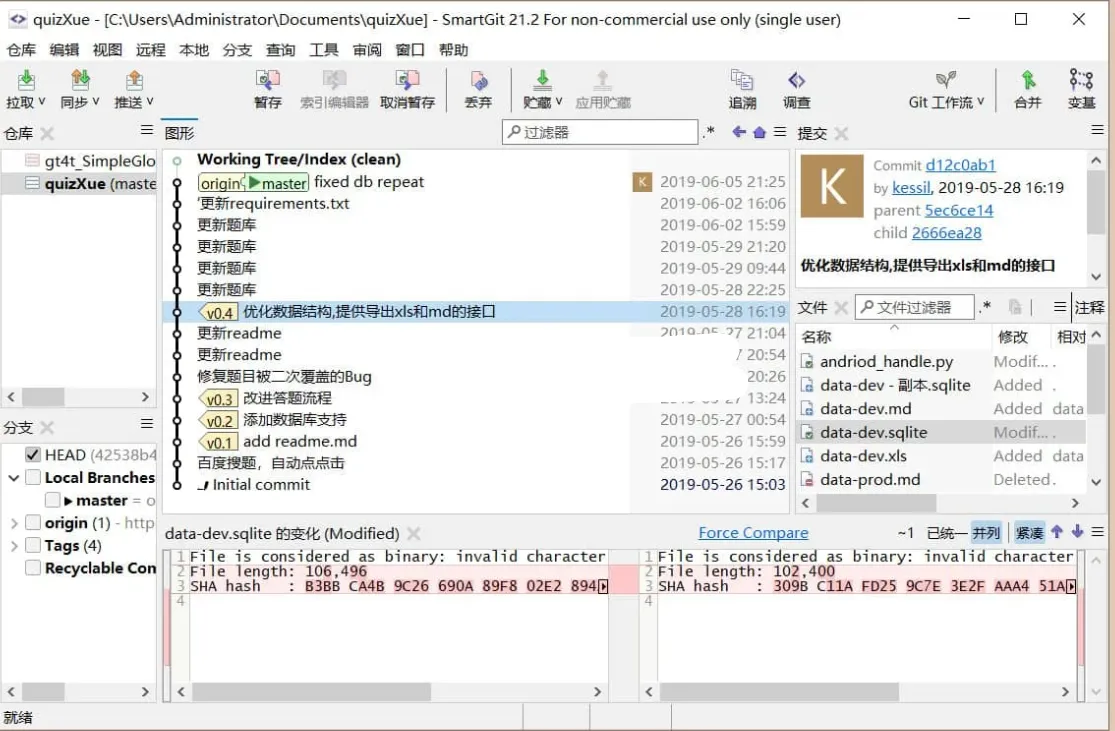Open parent commit link 5ec6ce14
Viewport: 1115px width, 731px height.
(x=957, y=210)
